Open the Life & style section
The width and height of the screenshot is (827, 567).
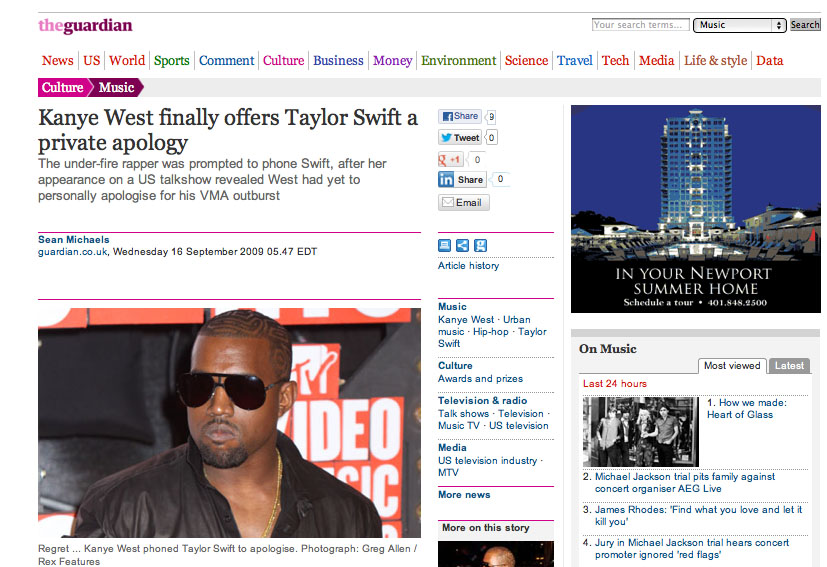[716, 61]
